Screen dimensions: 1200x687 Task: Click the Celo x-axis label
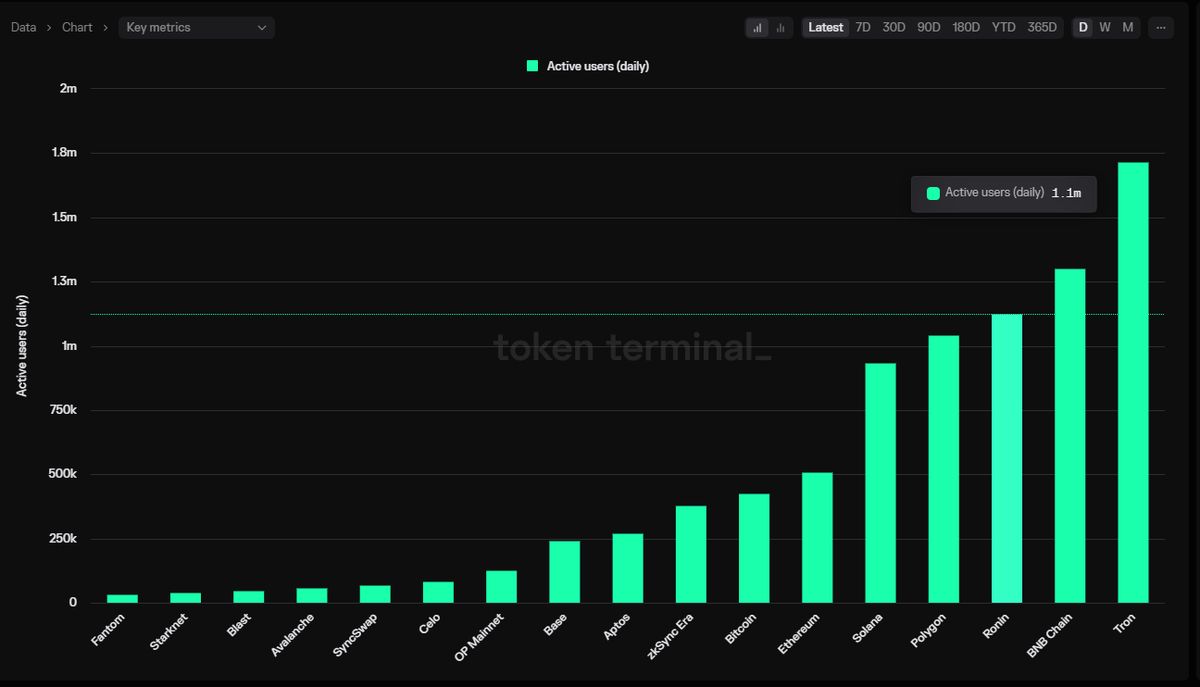[x=428, y=624]
